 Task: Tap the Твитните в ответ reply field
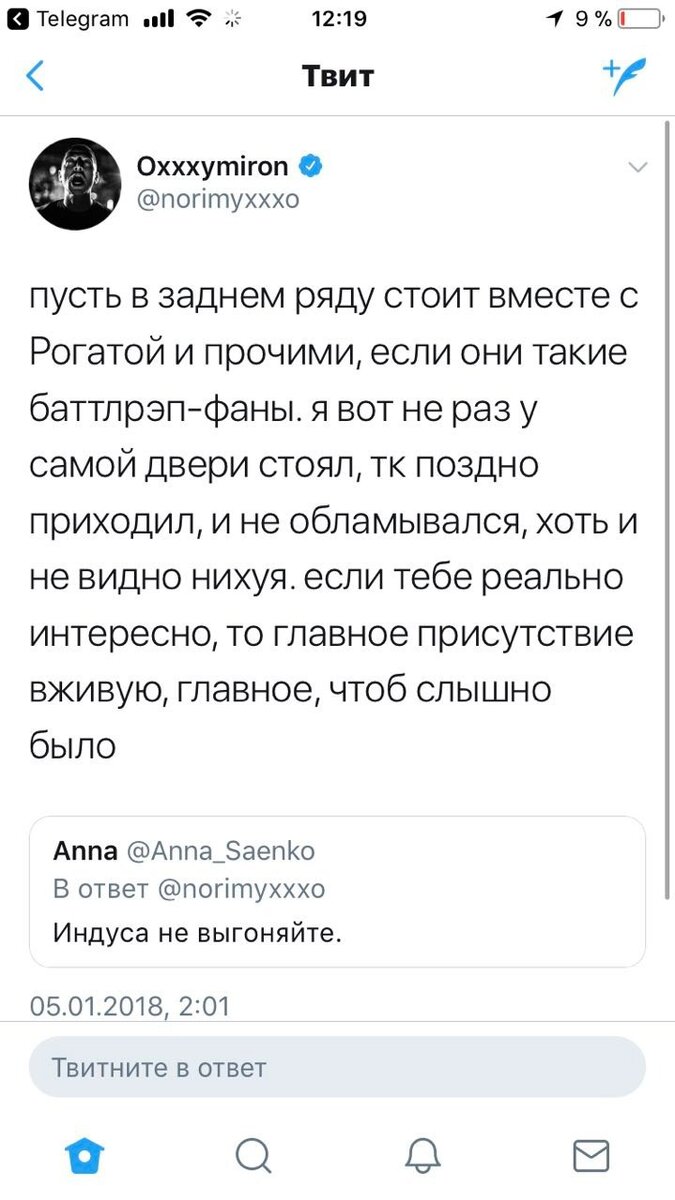coord(337,1067)
